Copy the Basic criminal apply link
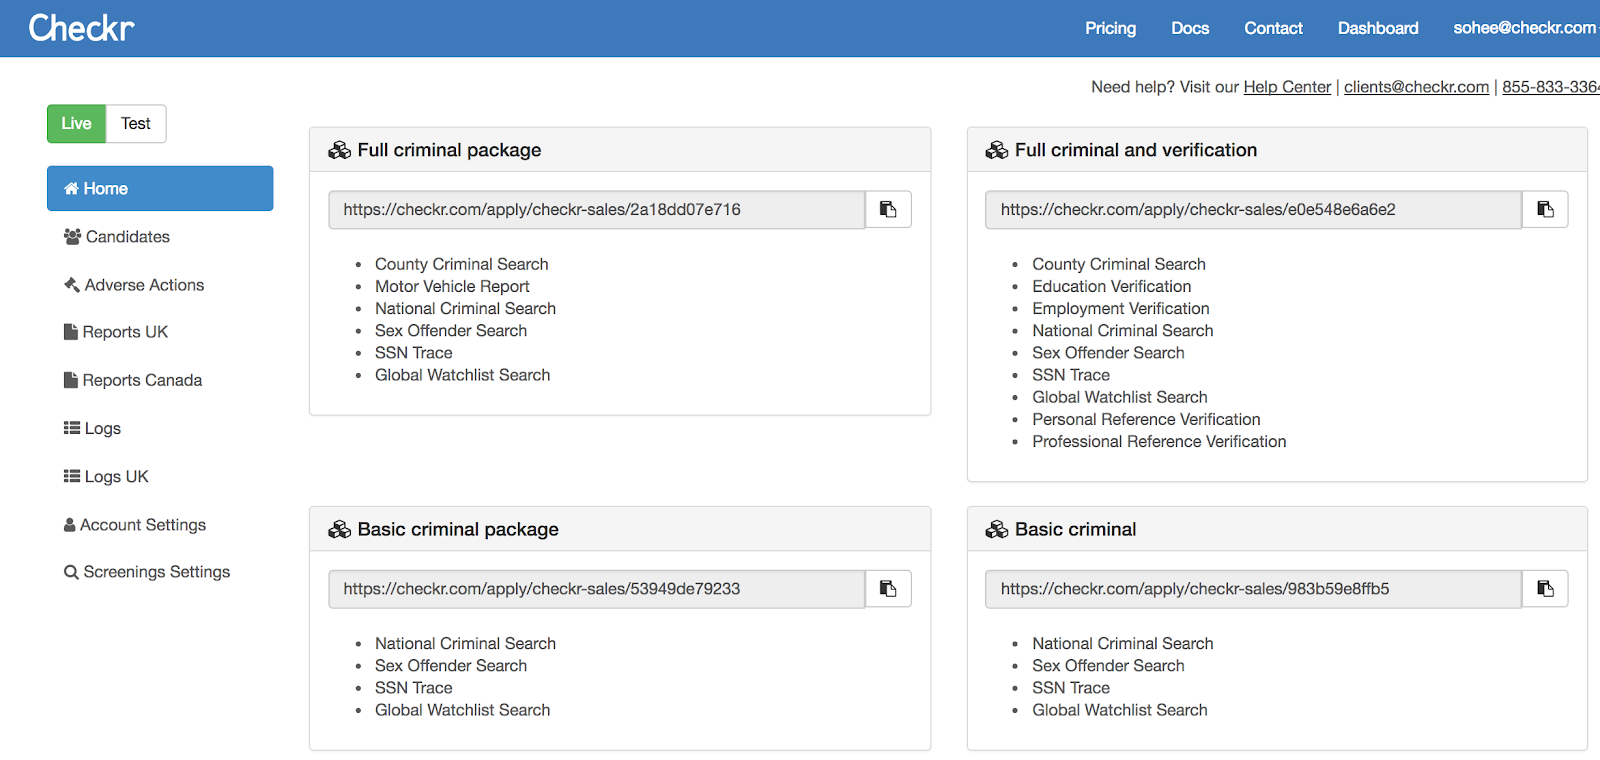Screen dimensions: 1600x760 coord(1545,589)
